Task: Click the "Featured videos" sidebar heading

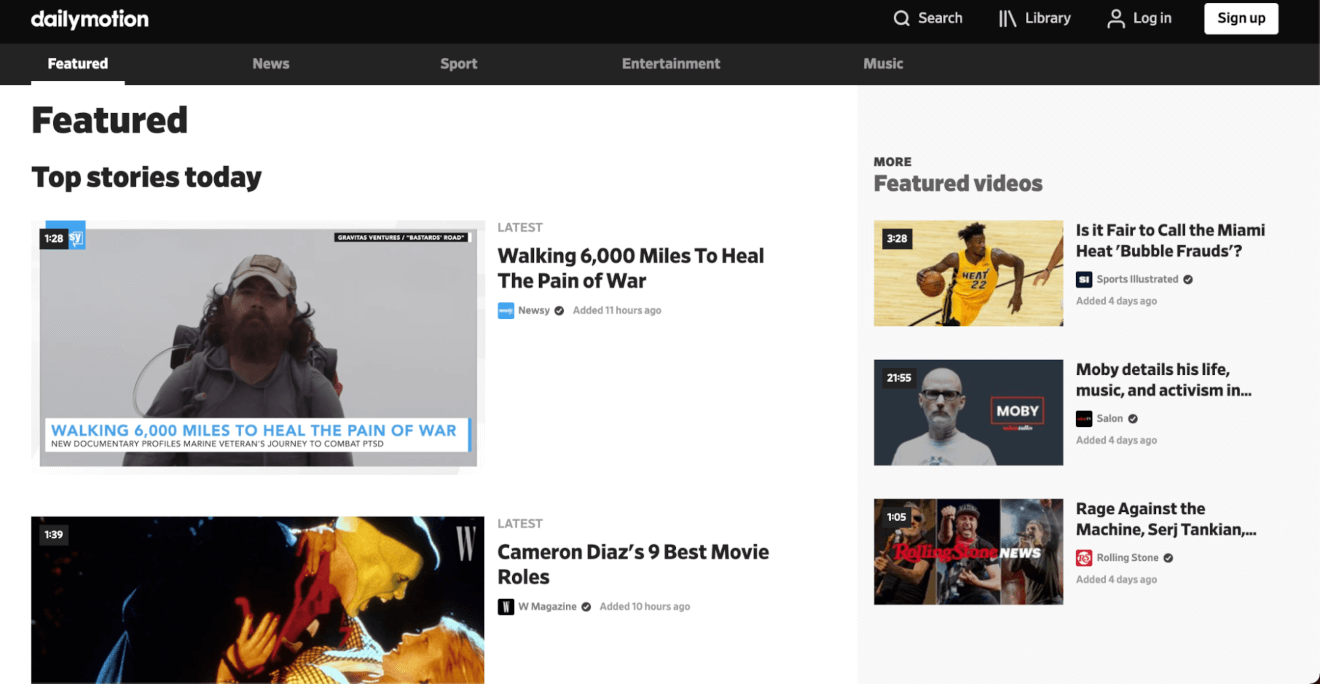Action: [958, 184]
